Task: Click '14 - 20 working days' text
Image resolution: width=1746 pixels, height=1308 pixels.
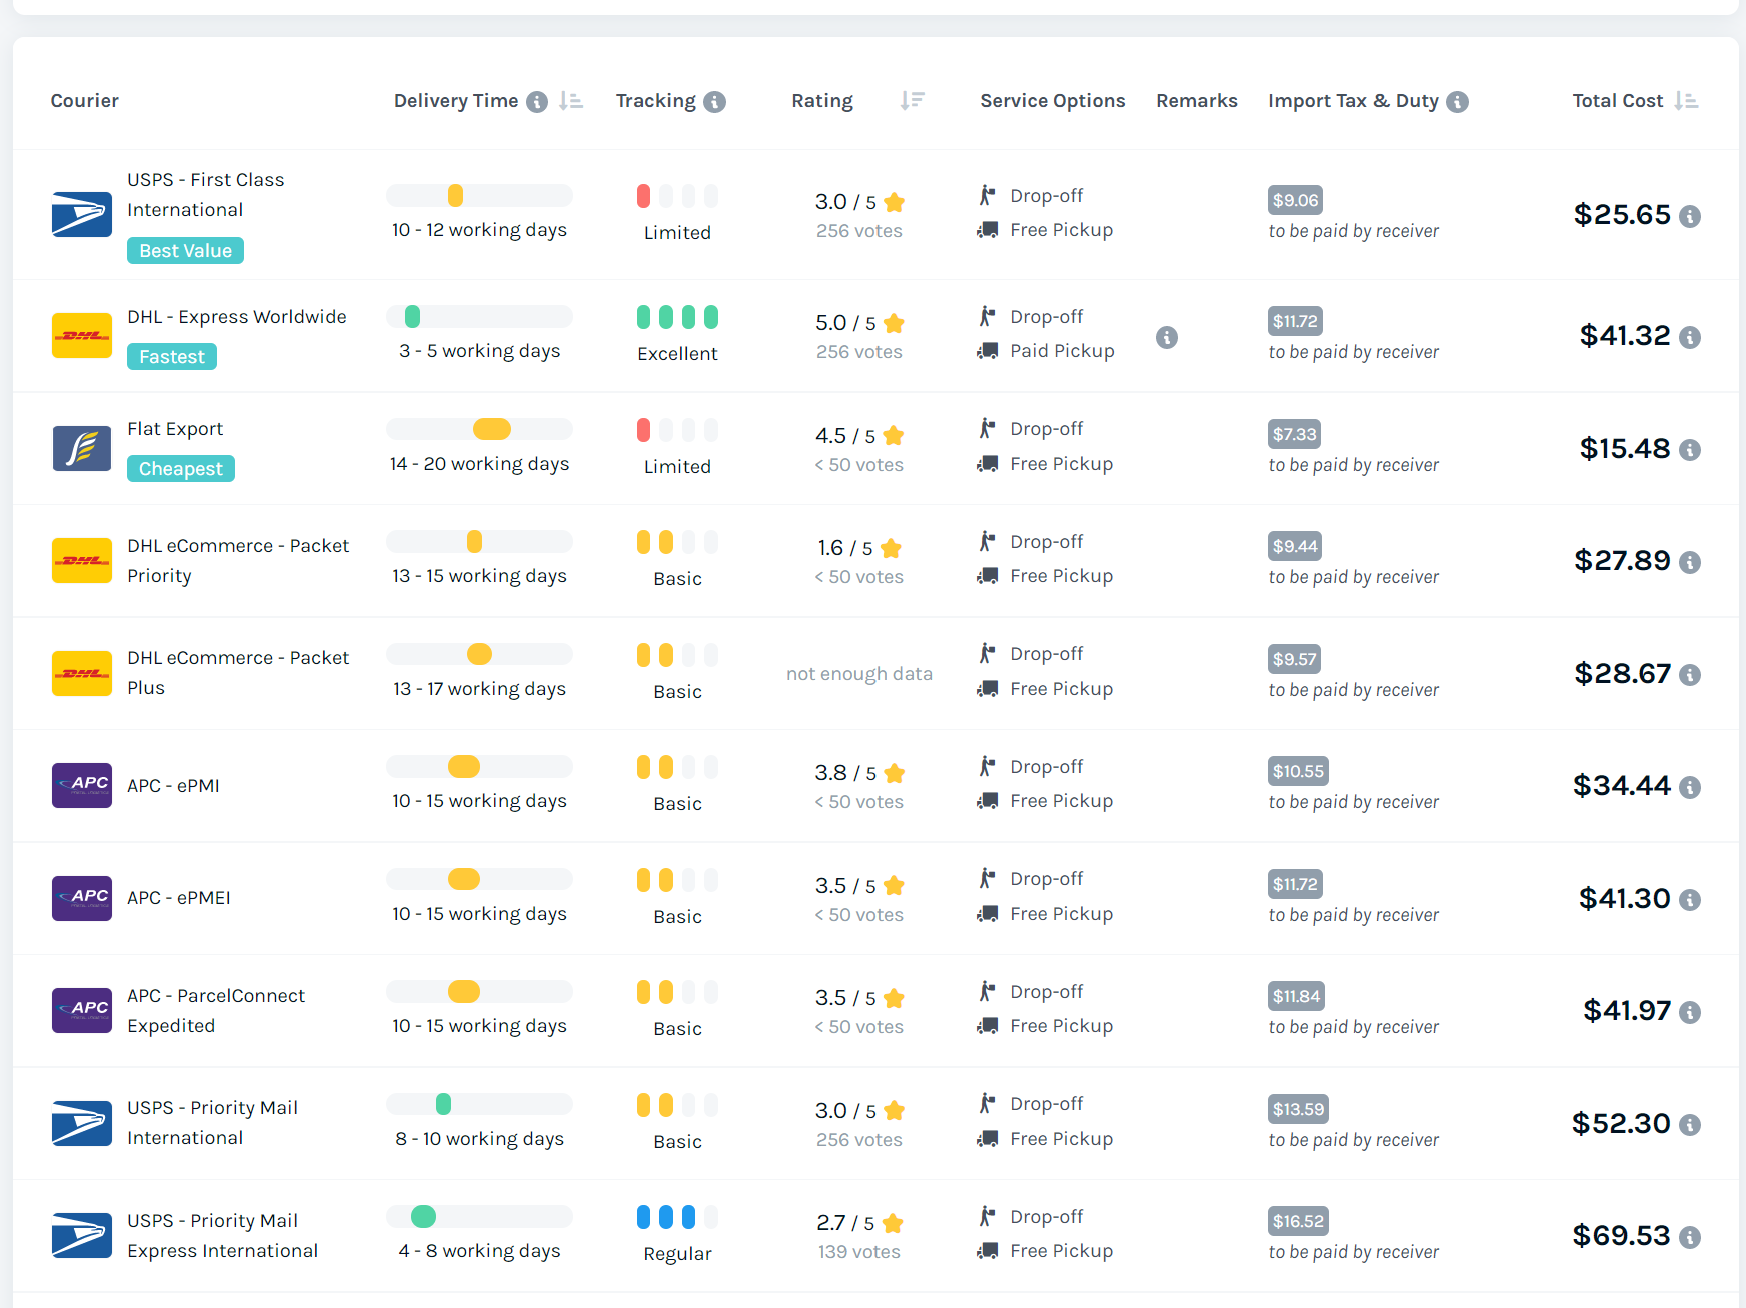Action: tap(479, 464)
